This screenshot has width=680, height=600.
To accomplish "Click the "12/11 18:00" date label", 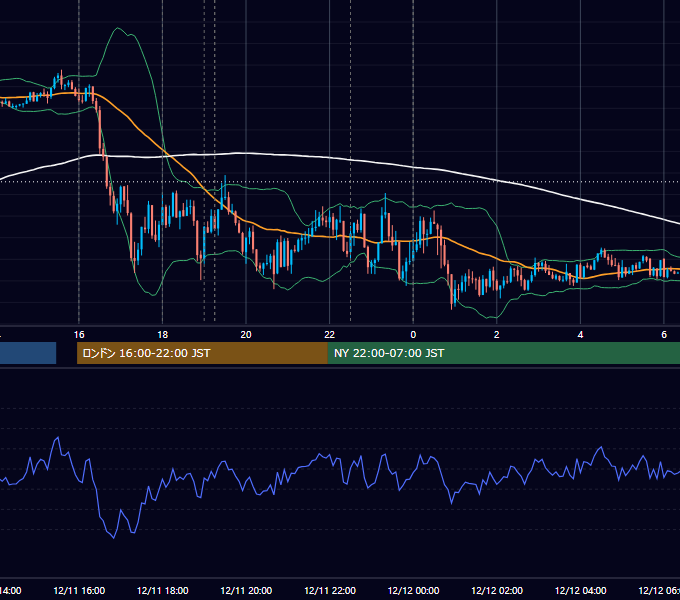I will click(163, 590).
